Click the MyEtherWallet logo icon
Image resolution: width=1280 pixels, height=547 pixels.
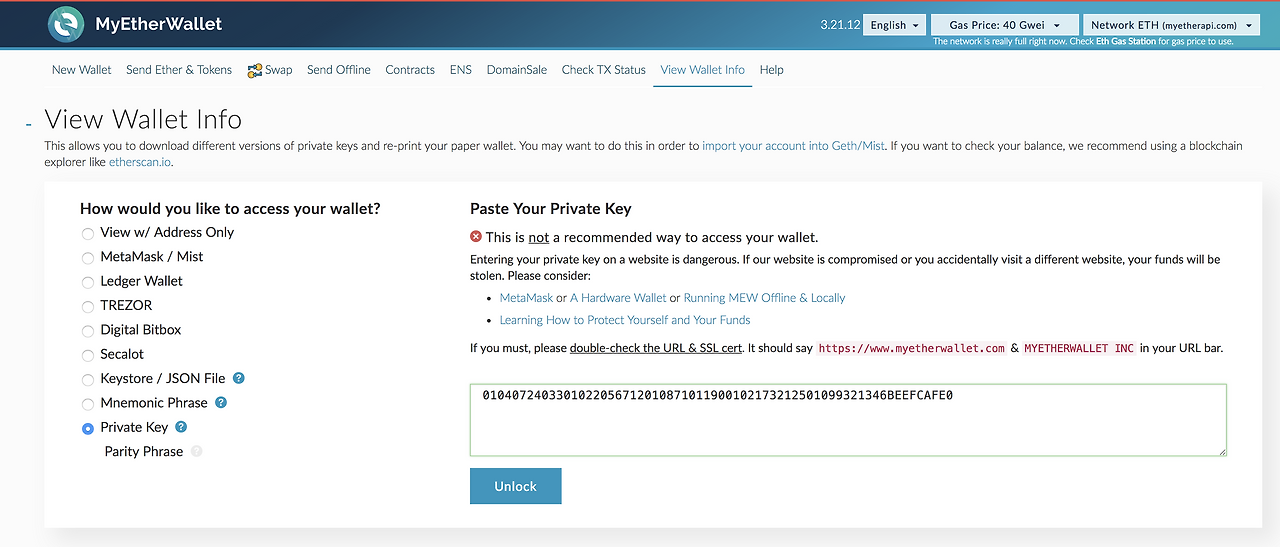[x=66, y=24]
